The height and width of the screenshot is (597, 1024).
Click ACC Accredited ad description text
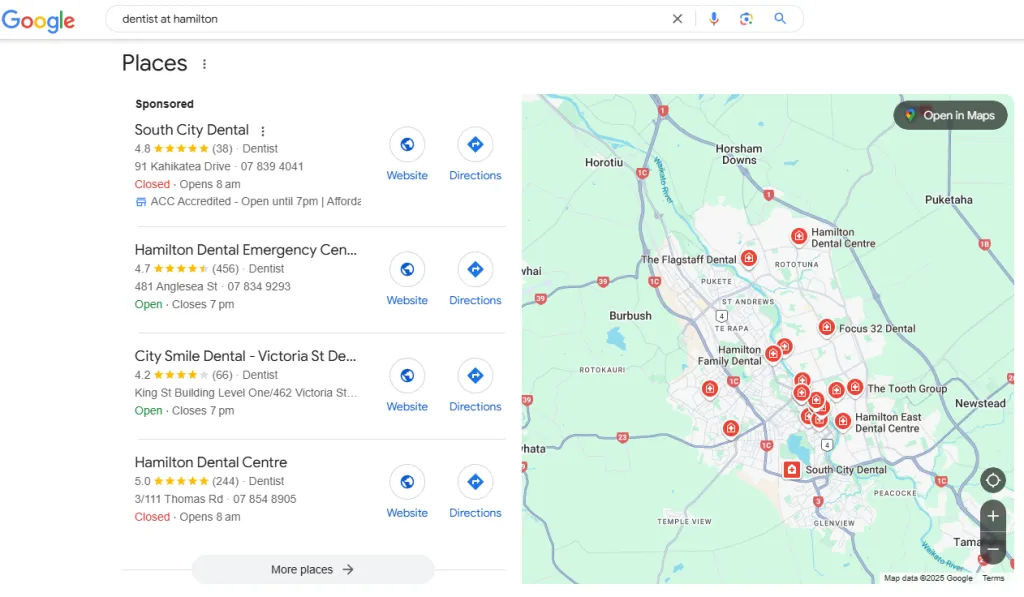point(255,201)
